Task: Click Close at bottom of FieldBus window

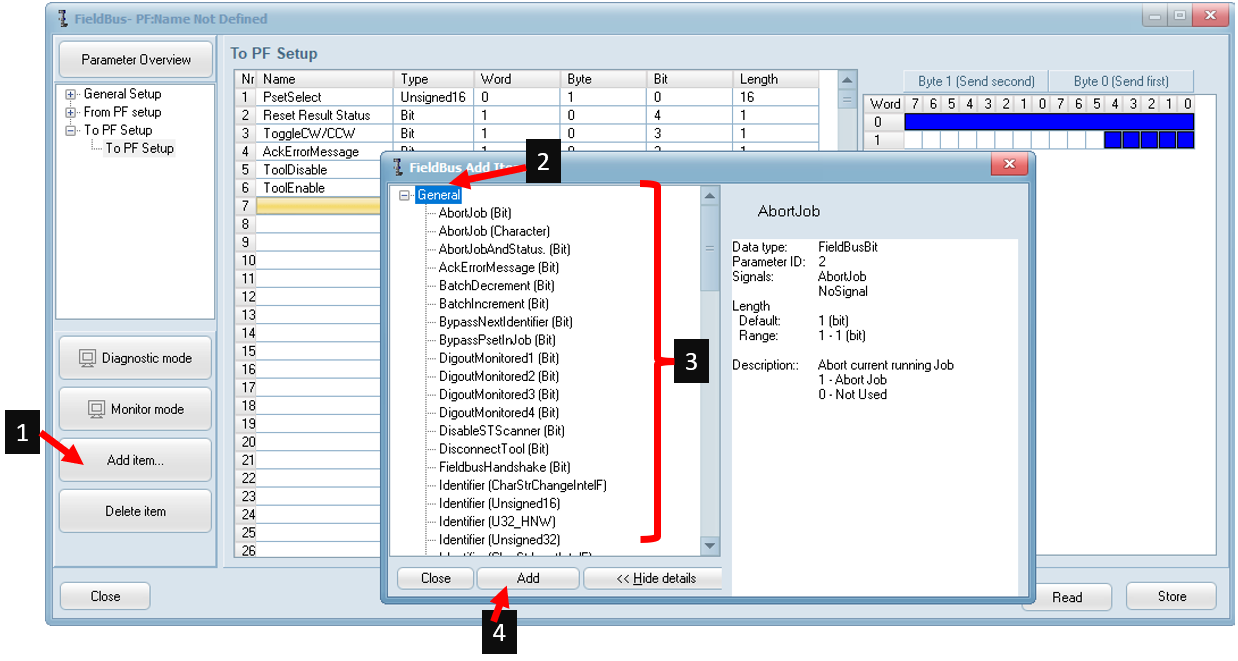Action: point(105,596)
